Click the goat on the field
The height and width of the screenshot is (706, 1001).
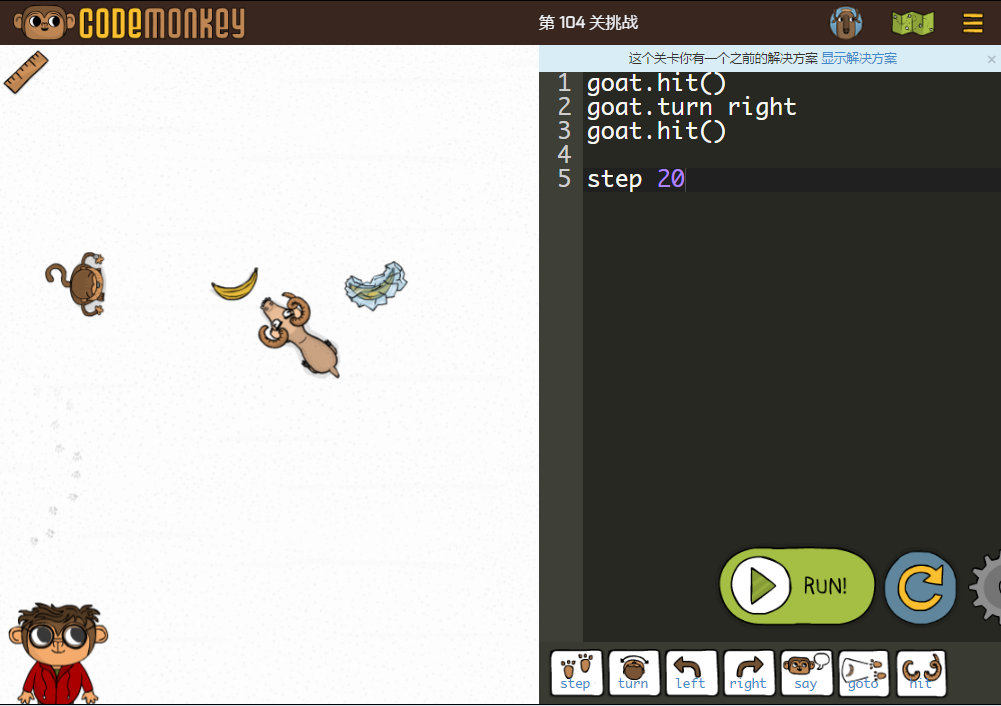[x=298, y=335]
